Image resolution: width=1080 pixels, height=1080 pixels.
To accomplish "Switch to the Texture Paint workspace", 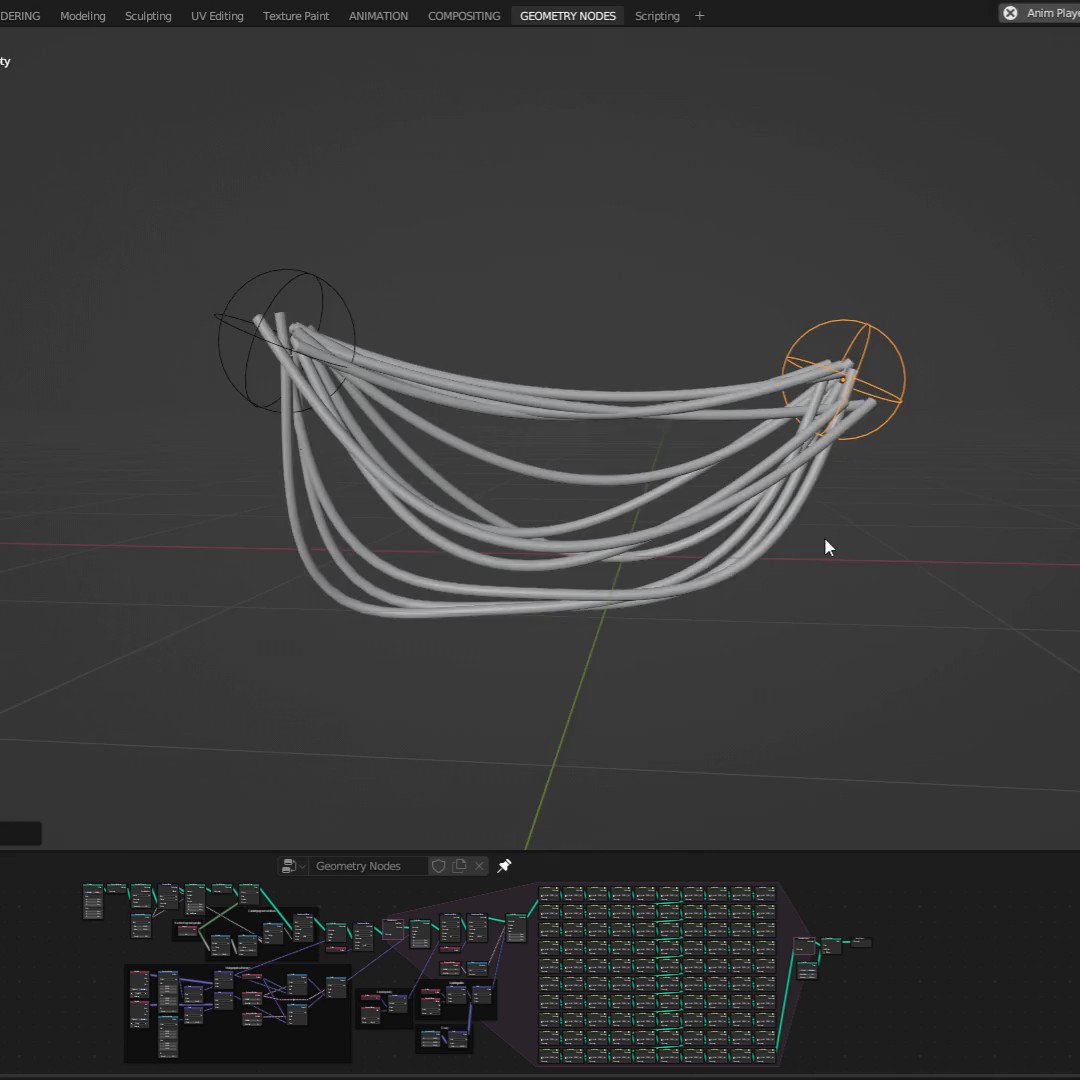I will click(296, 15).
